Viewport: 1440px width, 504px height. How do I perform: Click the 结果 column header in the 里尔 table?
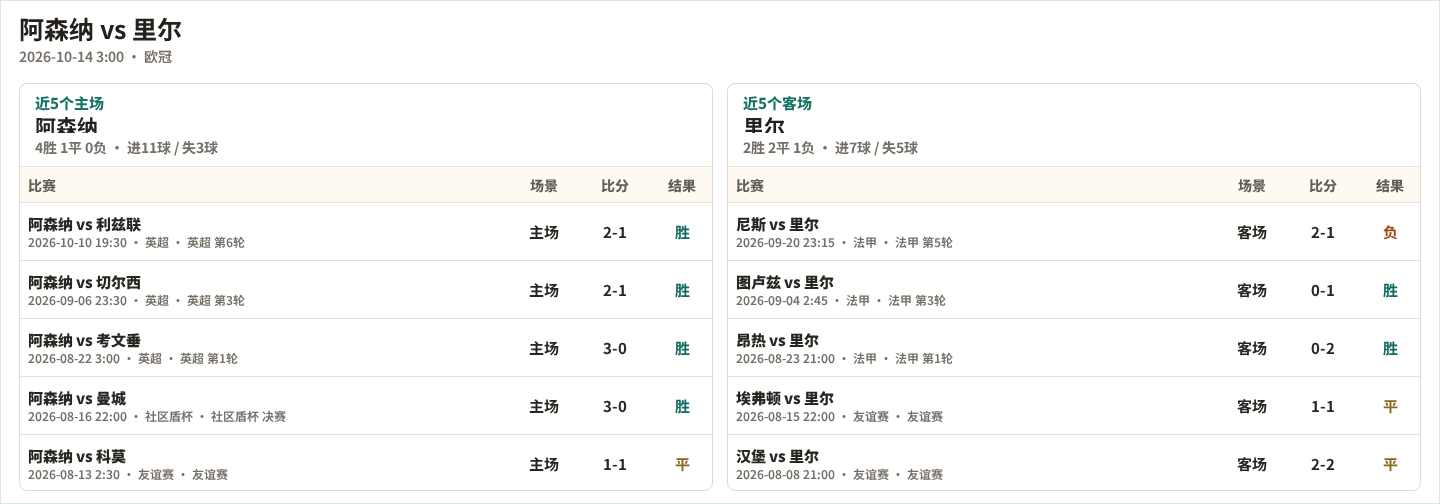1390,185
